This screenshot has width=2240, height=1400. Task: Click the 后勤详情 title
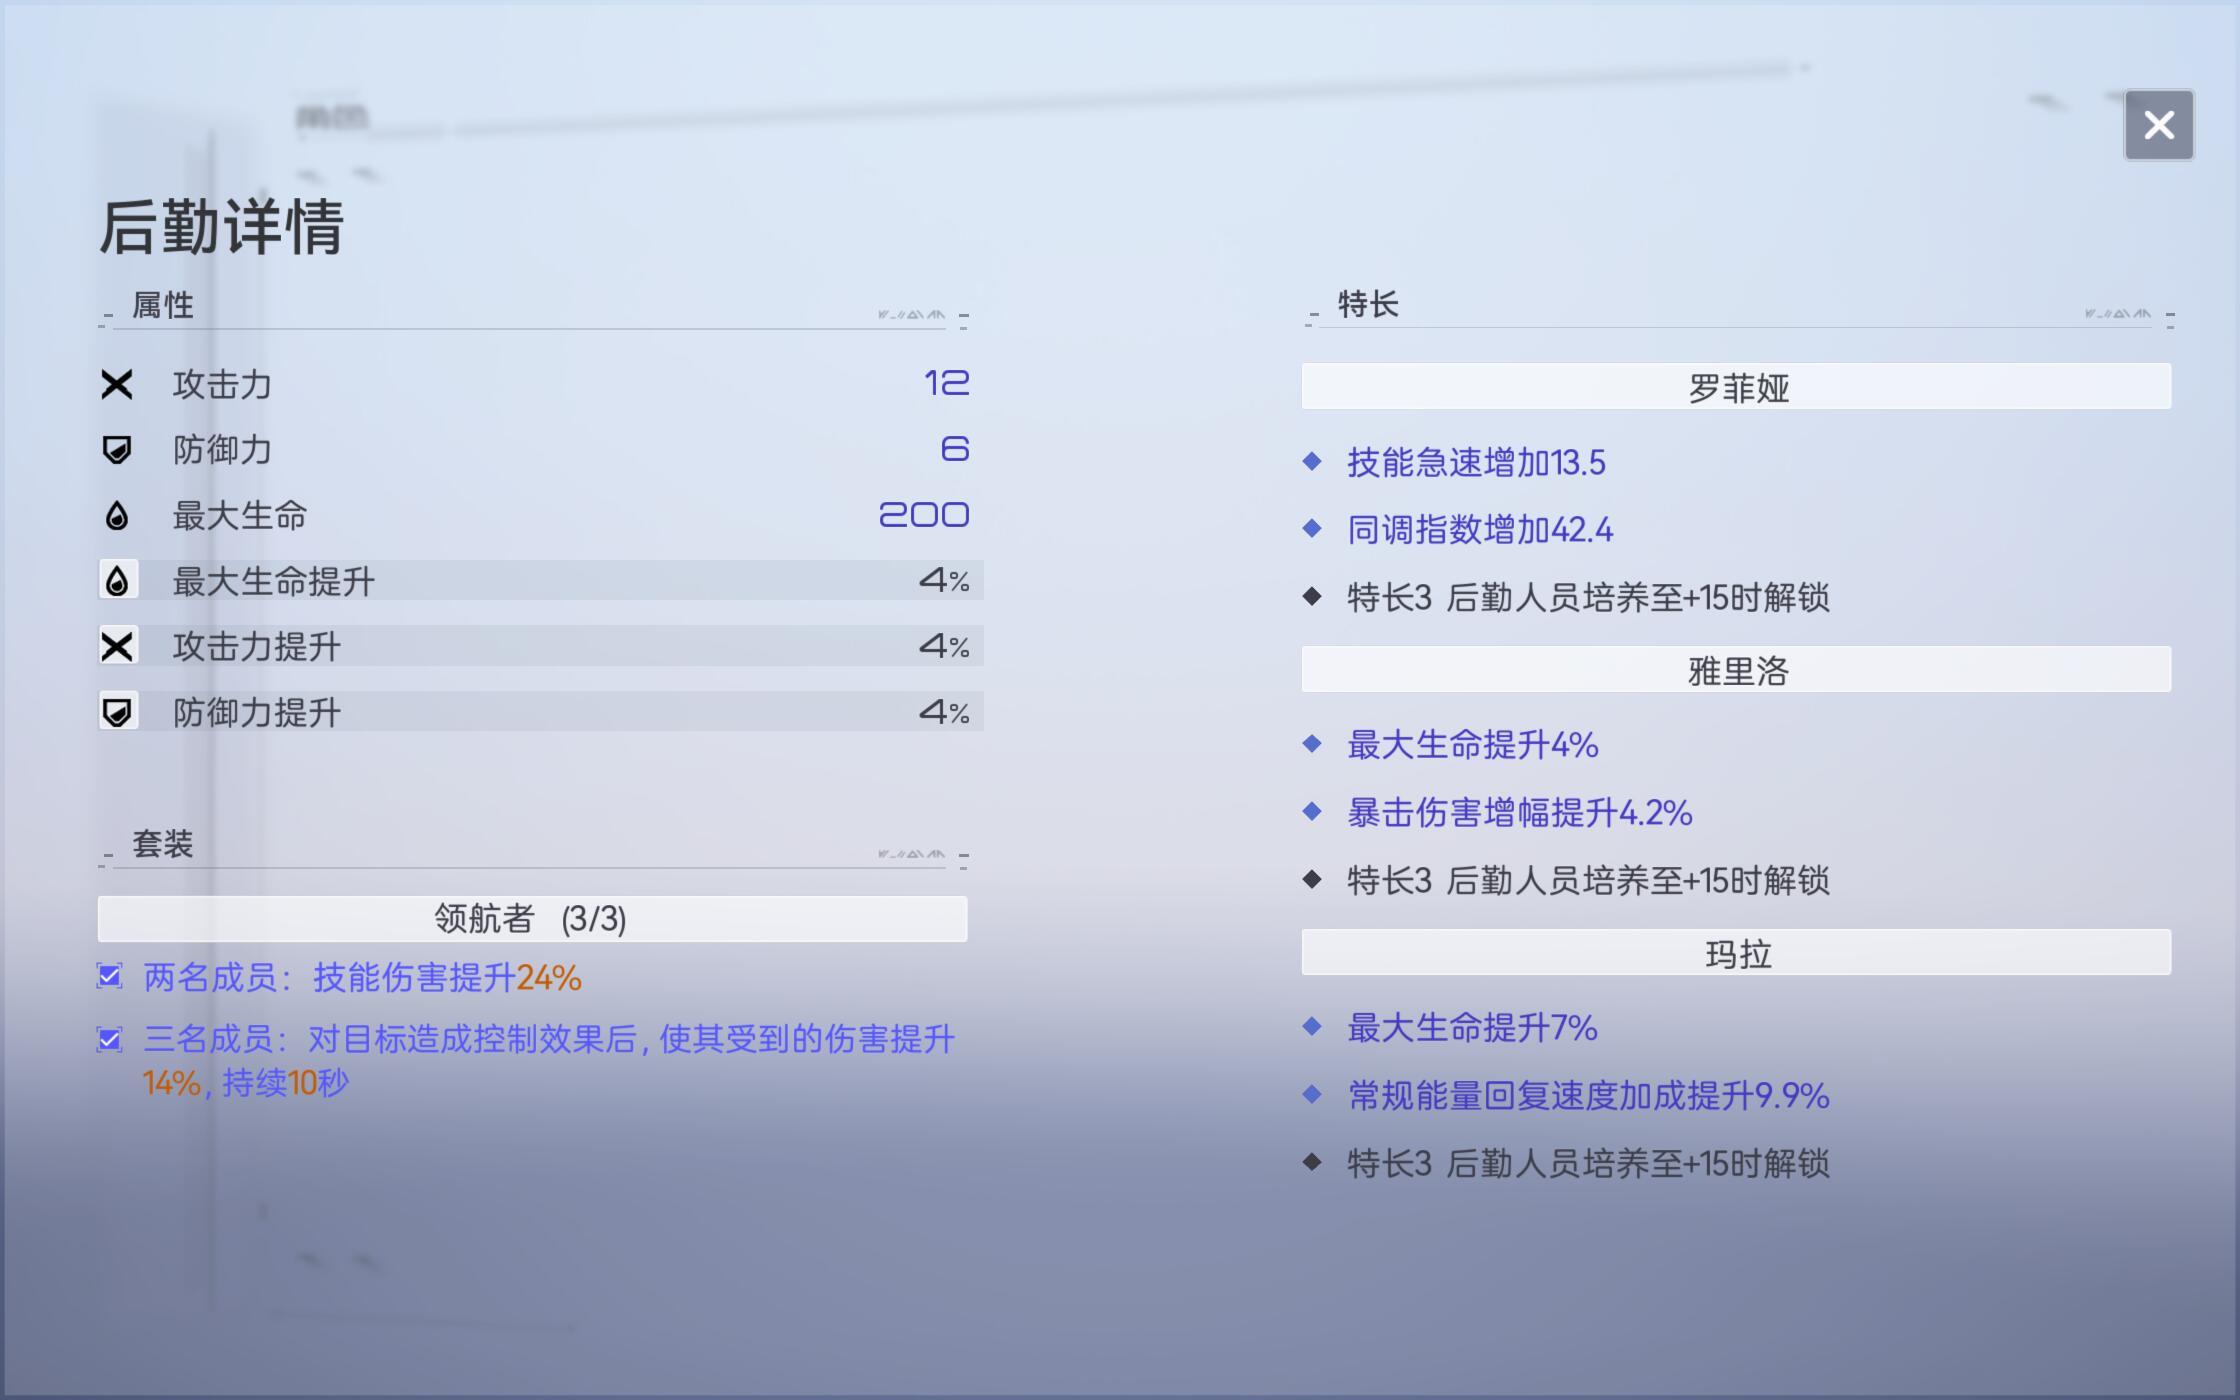222,226
